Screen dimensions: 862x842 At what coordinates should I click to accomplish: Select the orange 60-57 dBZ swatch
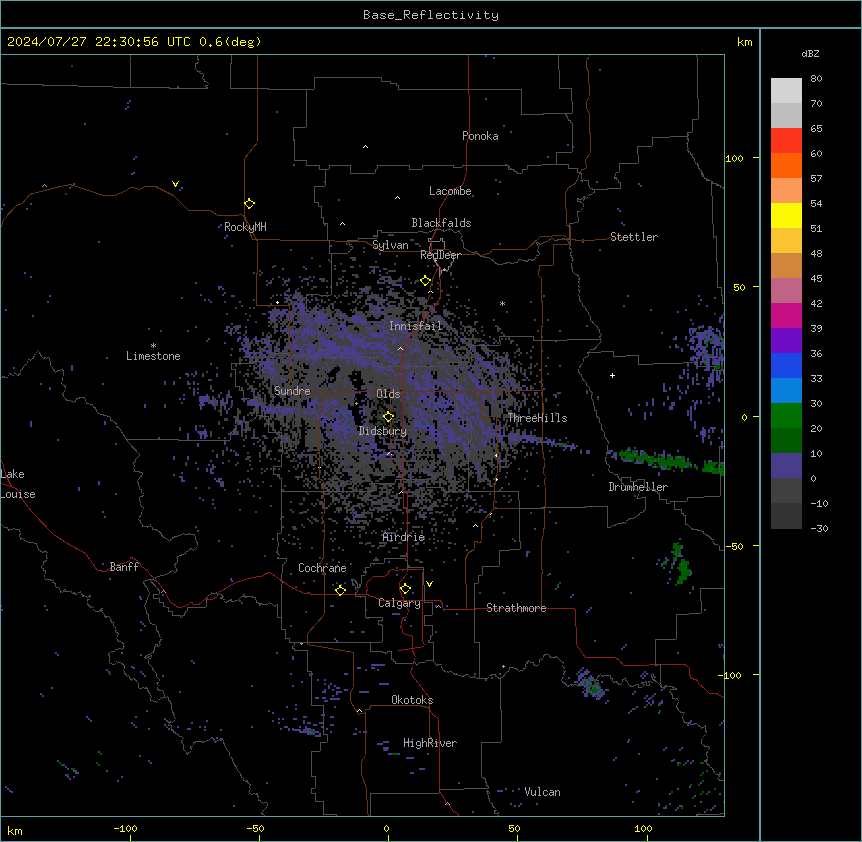pyautogui.click(x=786, y=165)
